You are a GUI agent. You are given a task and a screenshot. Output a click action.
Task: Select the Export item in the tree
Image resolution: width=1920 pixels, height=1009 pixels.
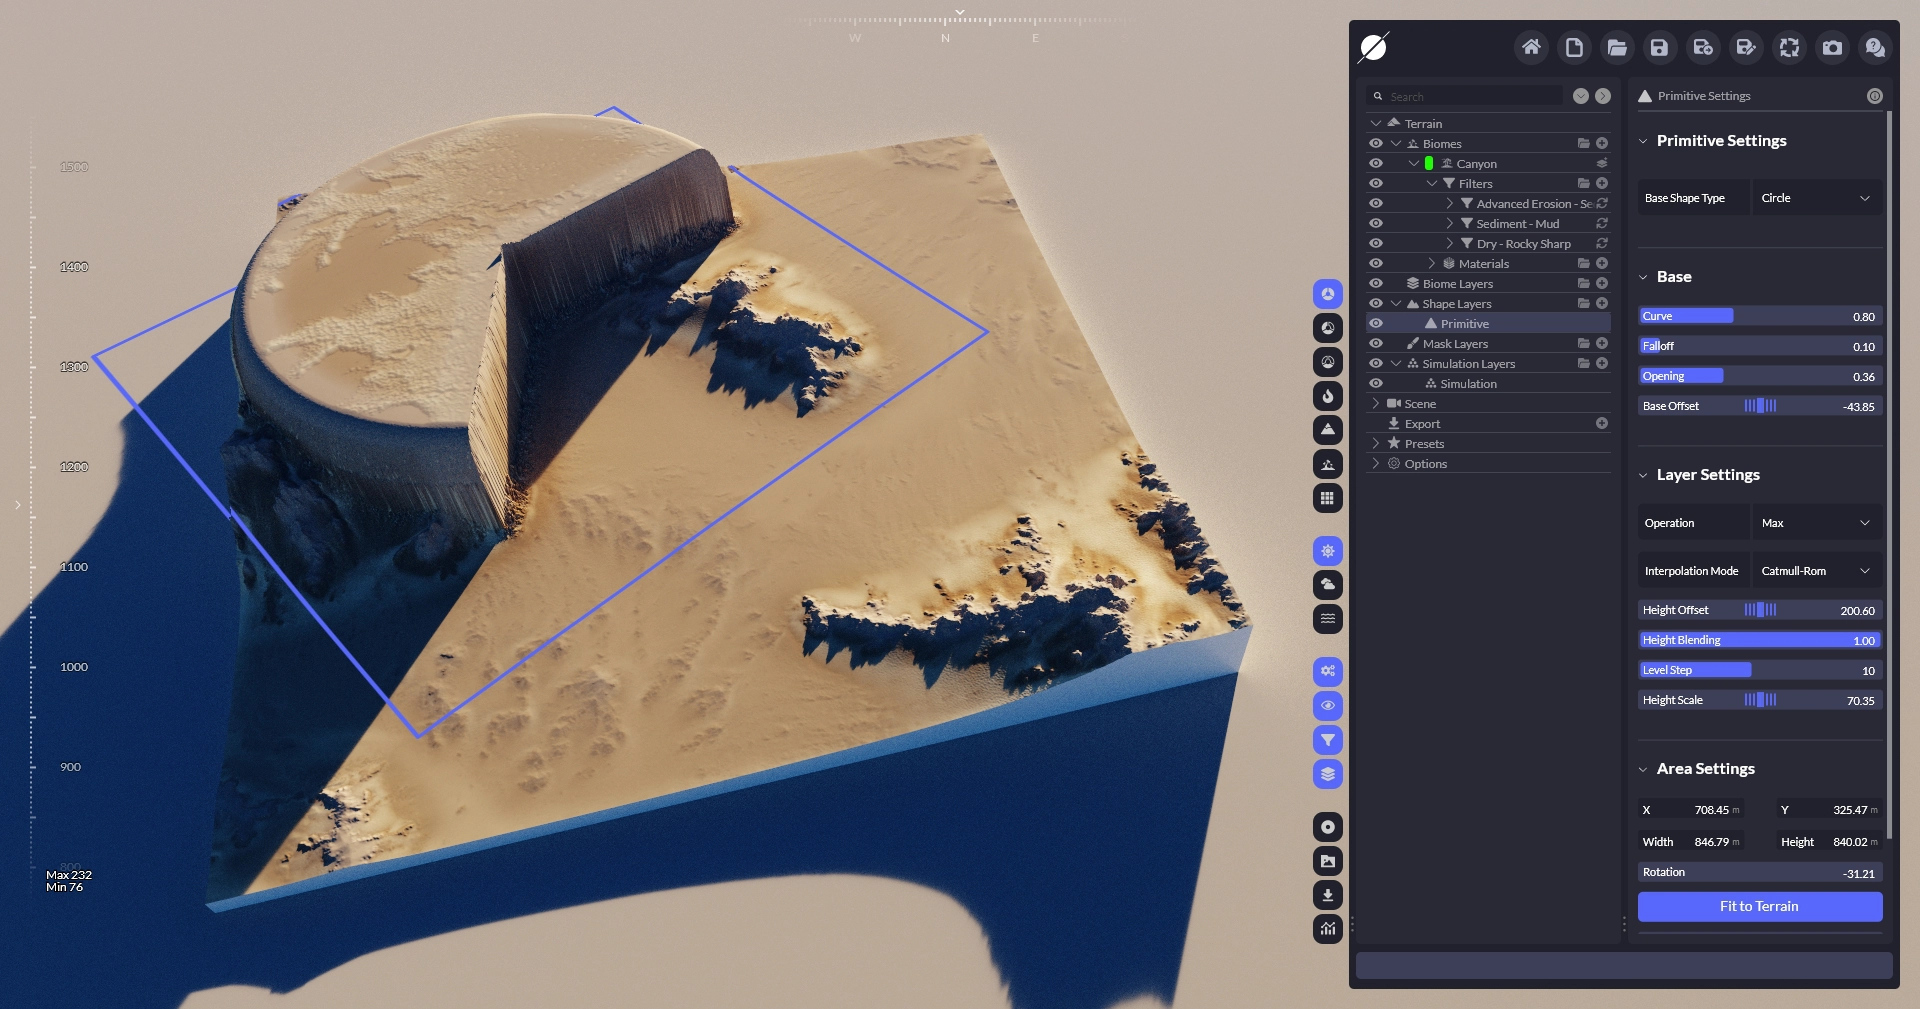1422,424
